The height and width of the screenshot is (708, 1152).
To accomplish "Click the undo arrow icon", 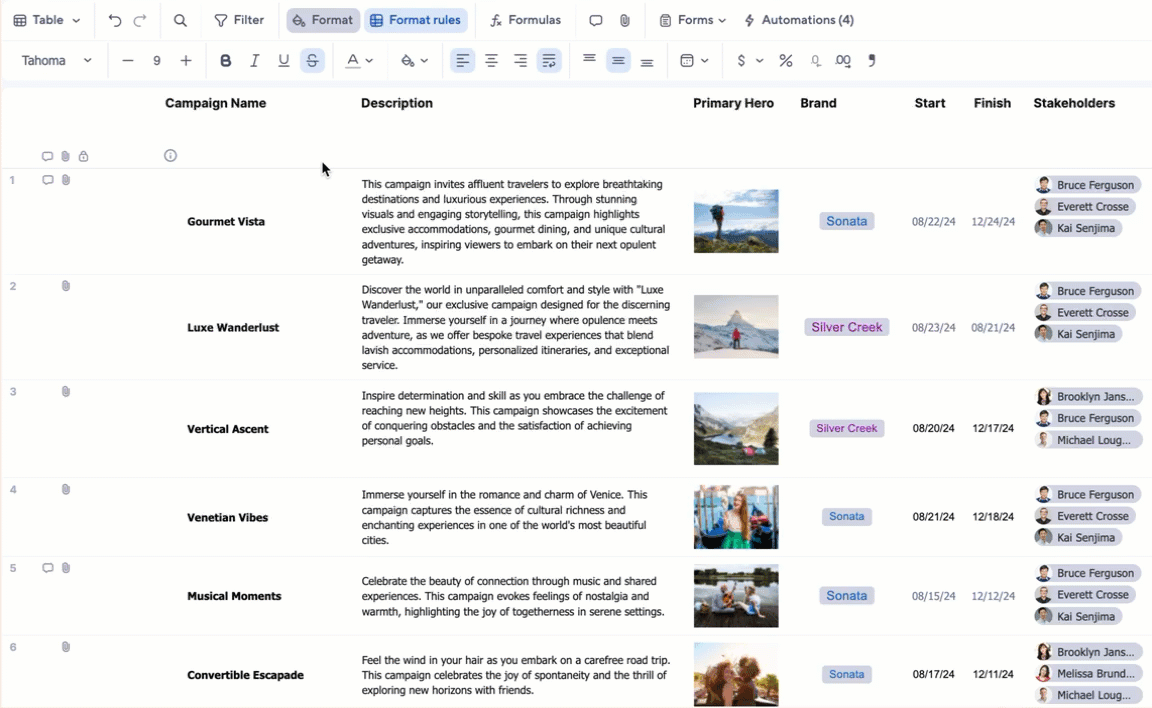I will coord(115,20).
